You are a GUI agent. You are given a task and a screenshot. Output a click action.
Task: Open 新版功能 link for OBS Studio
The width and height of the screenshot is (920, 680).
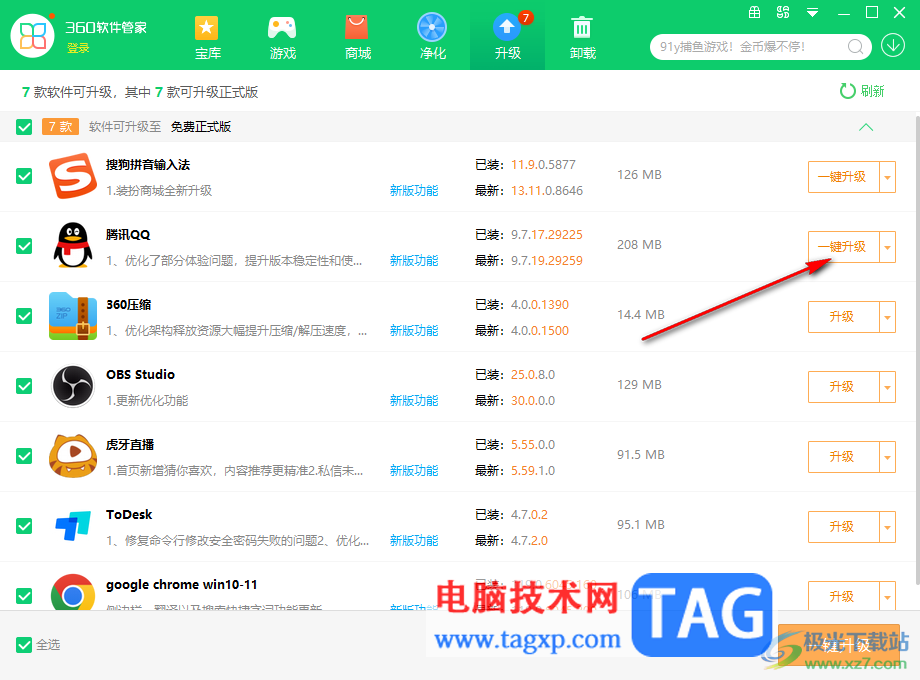414,401
